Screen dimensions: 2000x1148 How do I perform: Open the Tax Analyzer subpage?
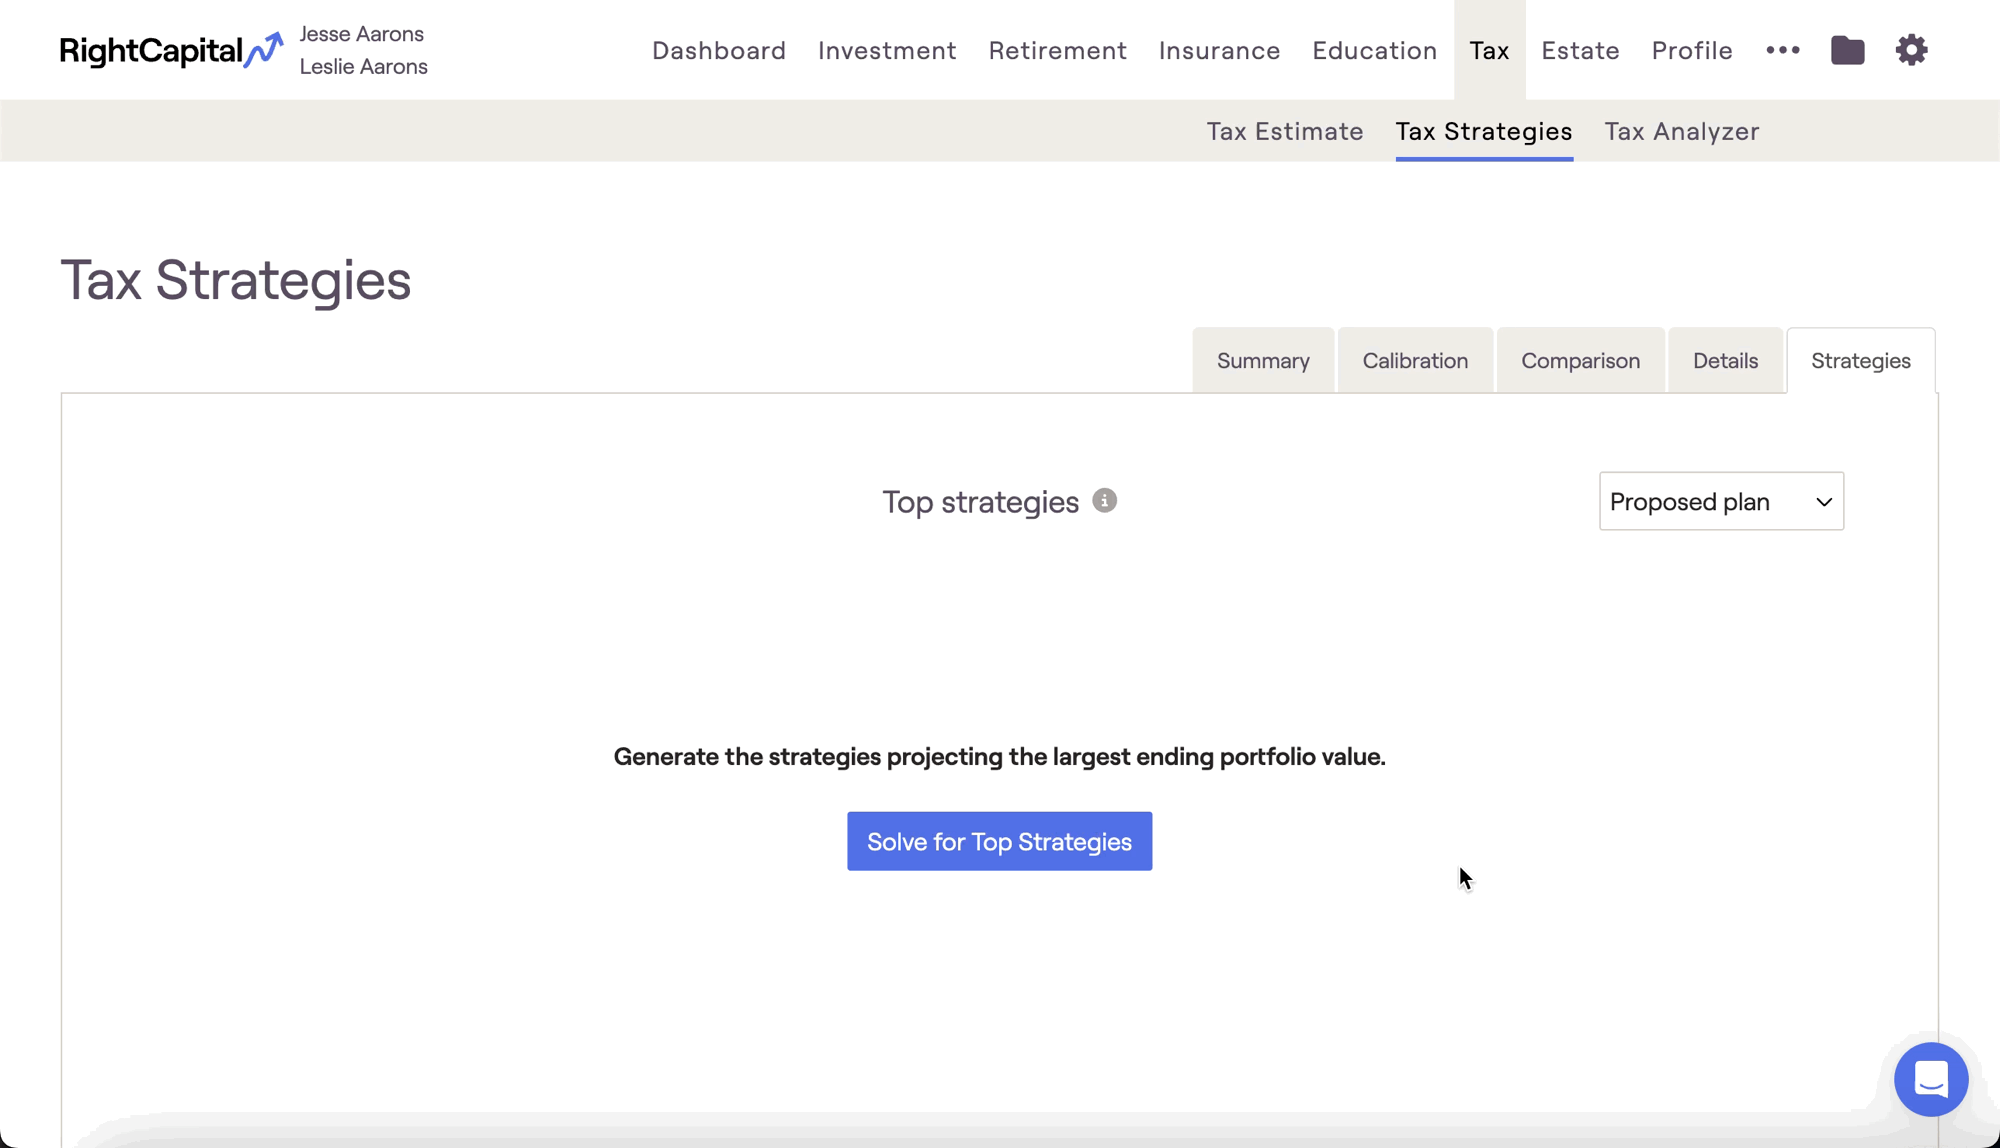click(x=1681, y=131)
